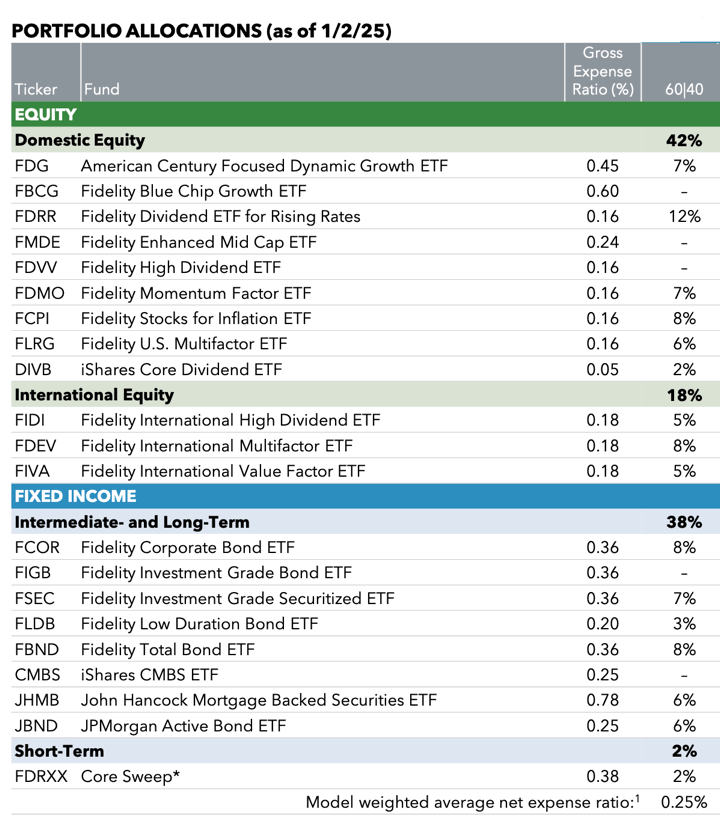Image resolution: width=720 pixels, height=826 pixels.
Task: Click the 0.25% weighted average net expense value
Action: coord(684,802)
